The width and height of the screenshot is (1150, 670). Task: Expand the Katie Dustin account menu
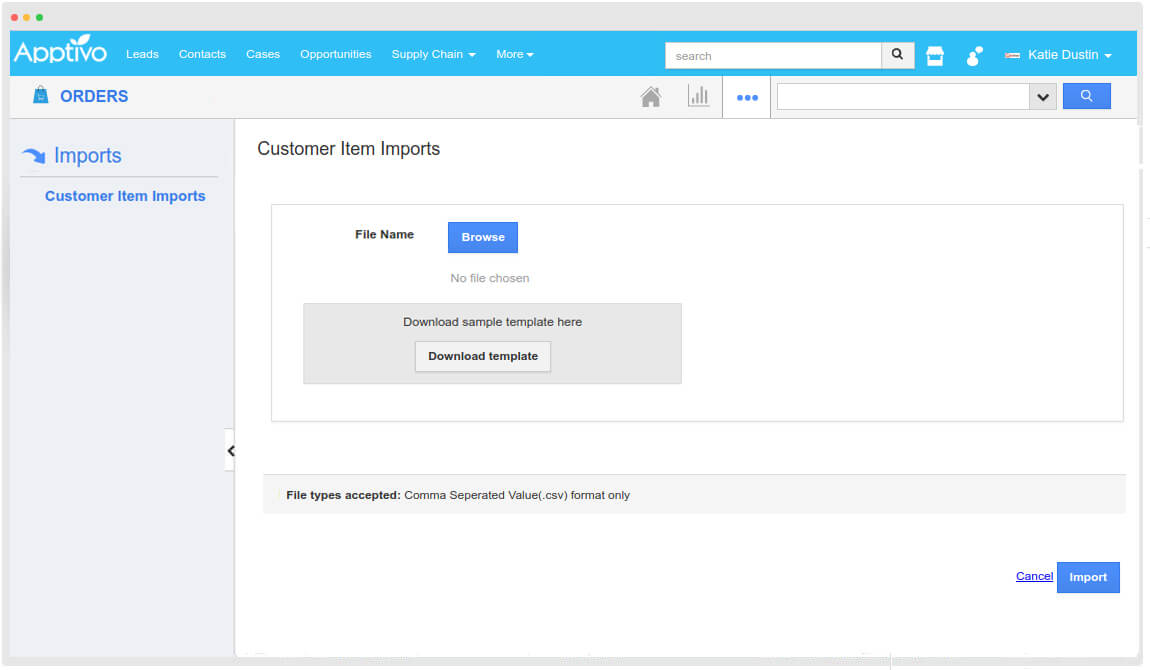click(x=1058, y=56)
